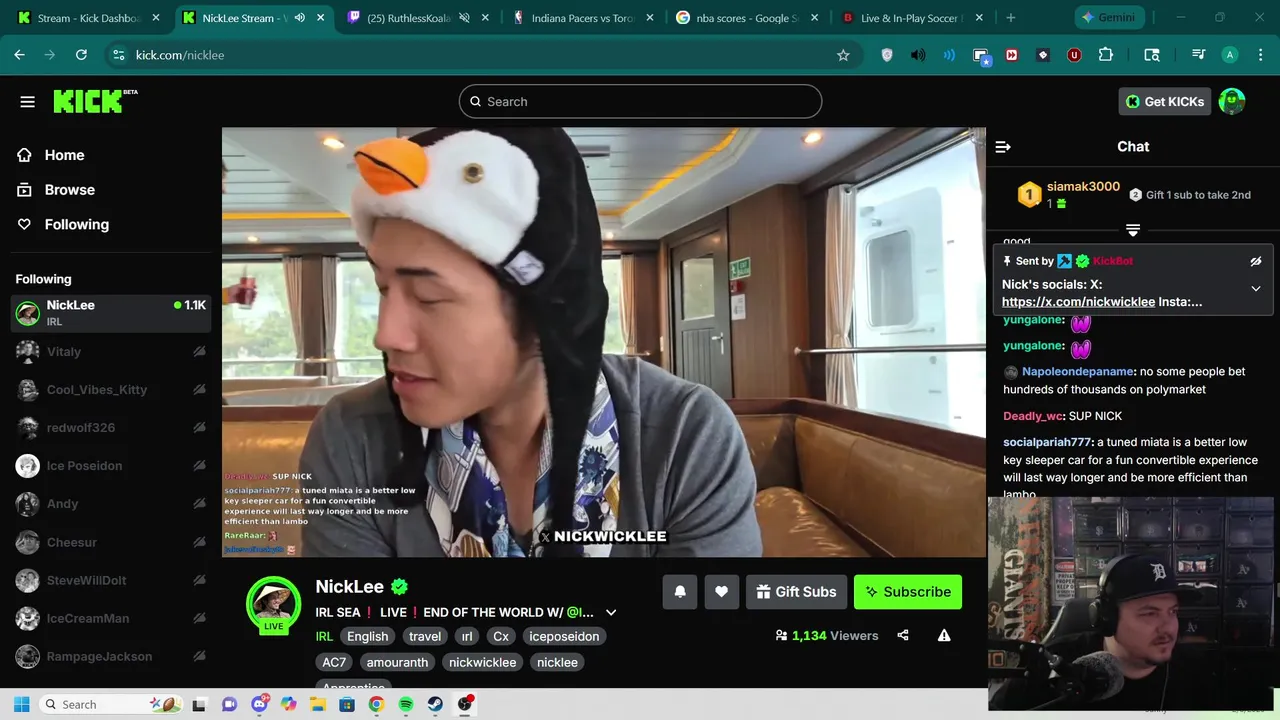Open the Kick hamburger sidebar menu
1280x720 pixels.
(x=27, y=101)
